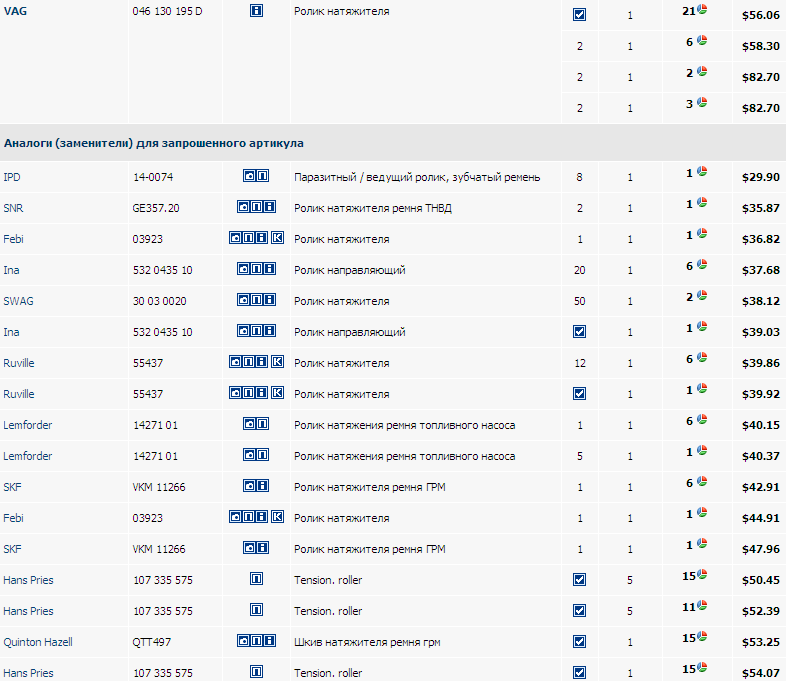Image resolution: width=786 pixels, height=681 pixels.
Task: Toggle checkbox in Hans Pries $50.45 row
Action: [x=579, y=580]
